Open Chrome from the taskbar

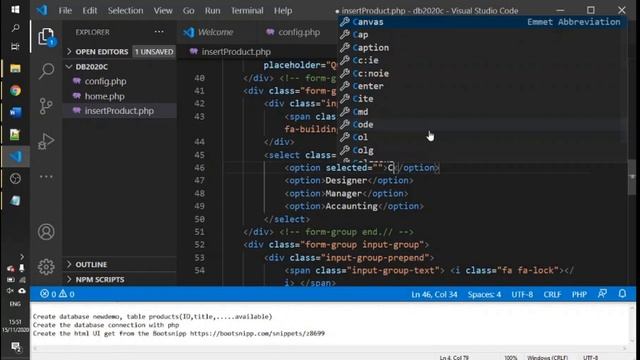[15, 91]
